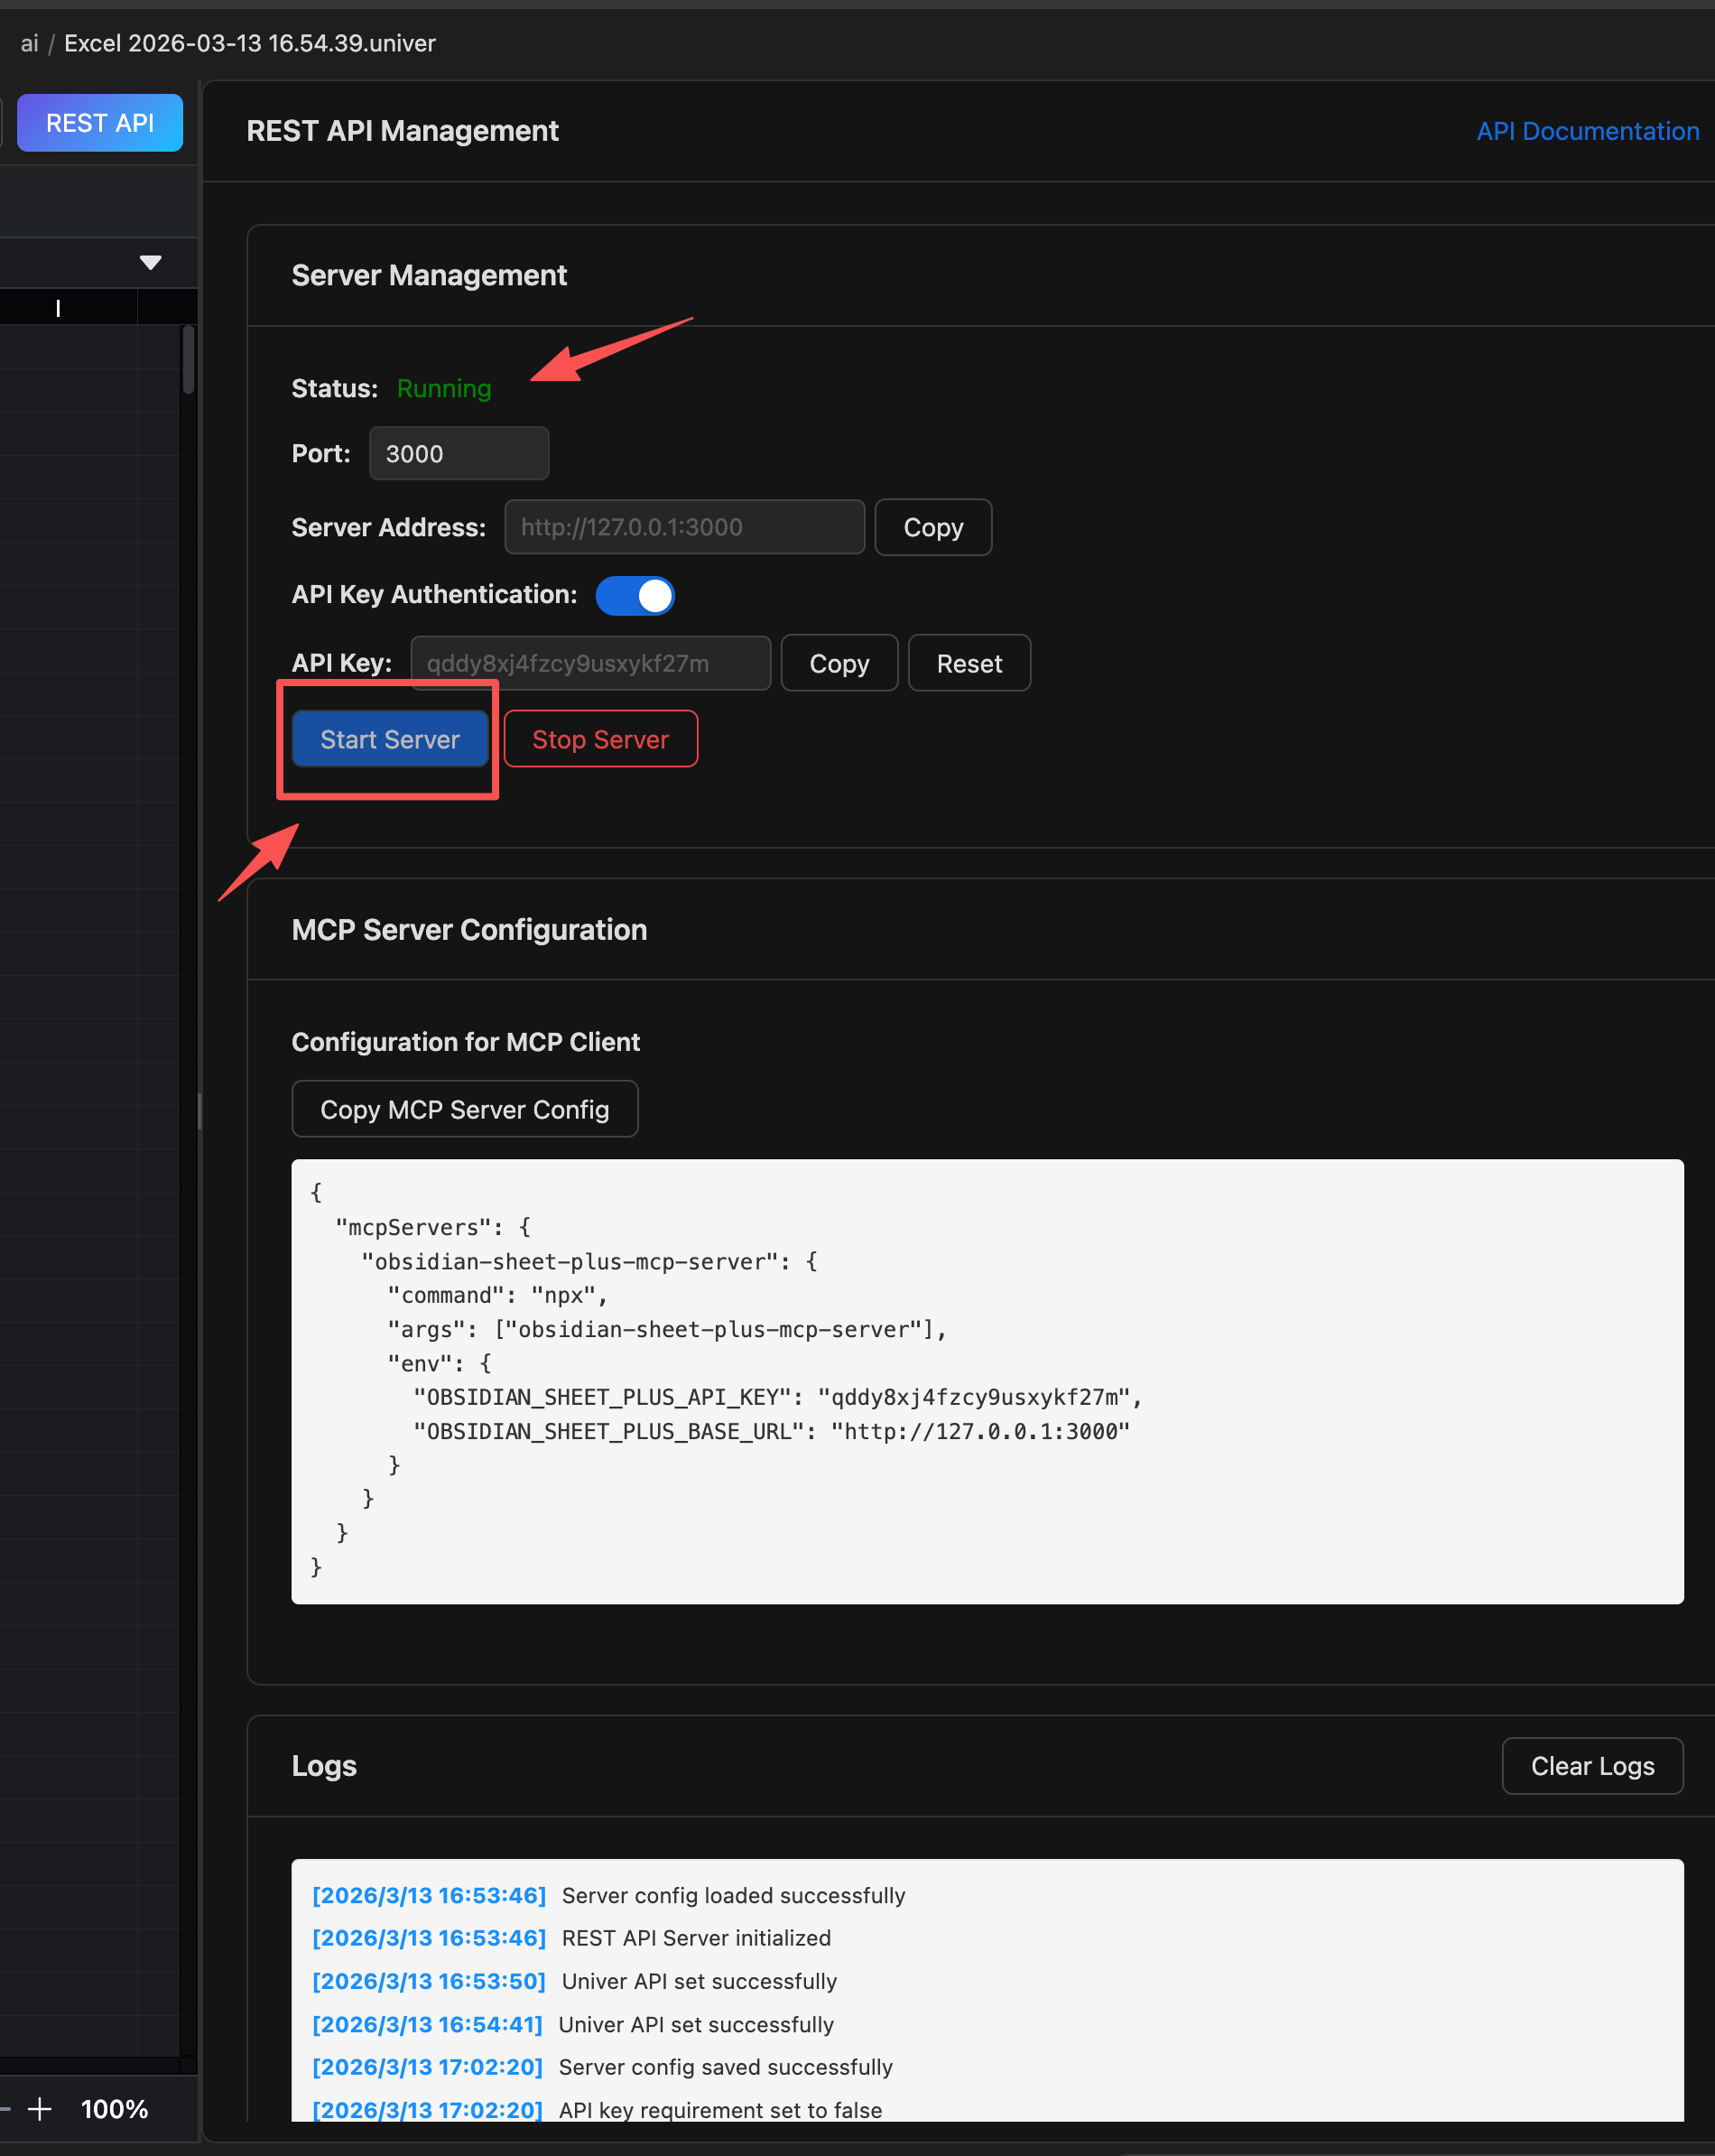Screen dimensions: 1715x2156
Task: Copy the server address
Action: click(932, 527)
